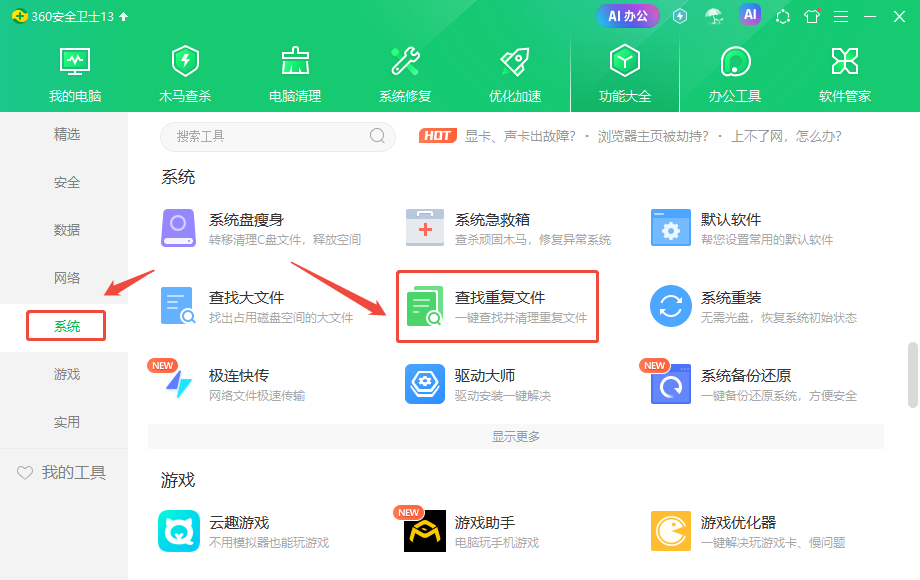Focus the 搜索工具 search field

(x=278, y=137)
